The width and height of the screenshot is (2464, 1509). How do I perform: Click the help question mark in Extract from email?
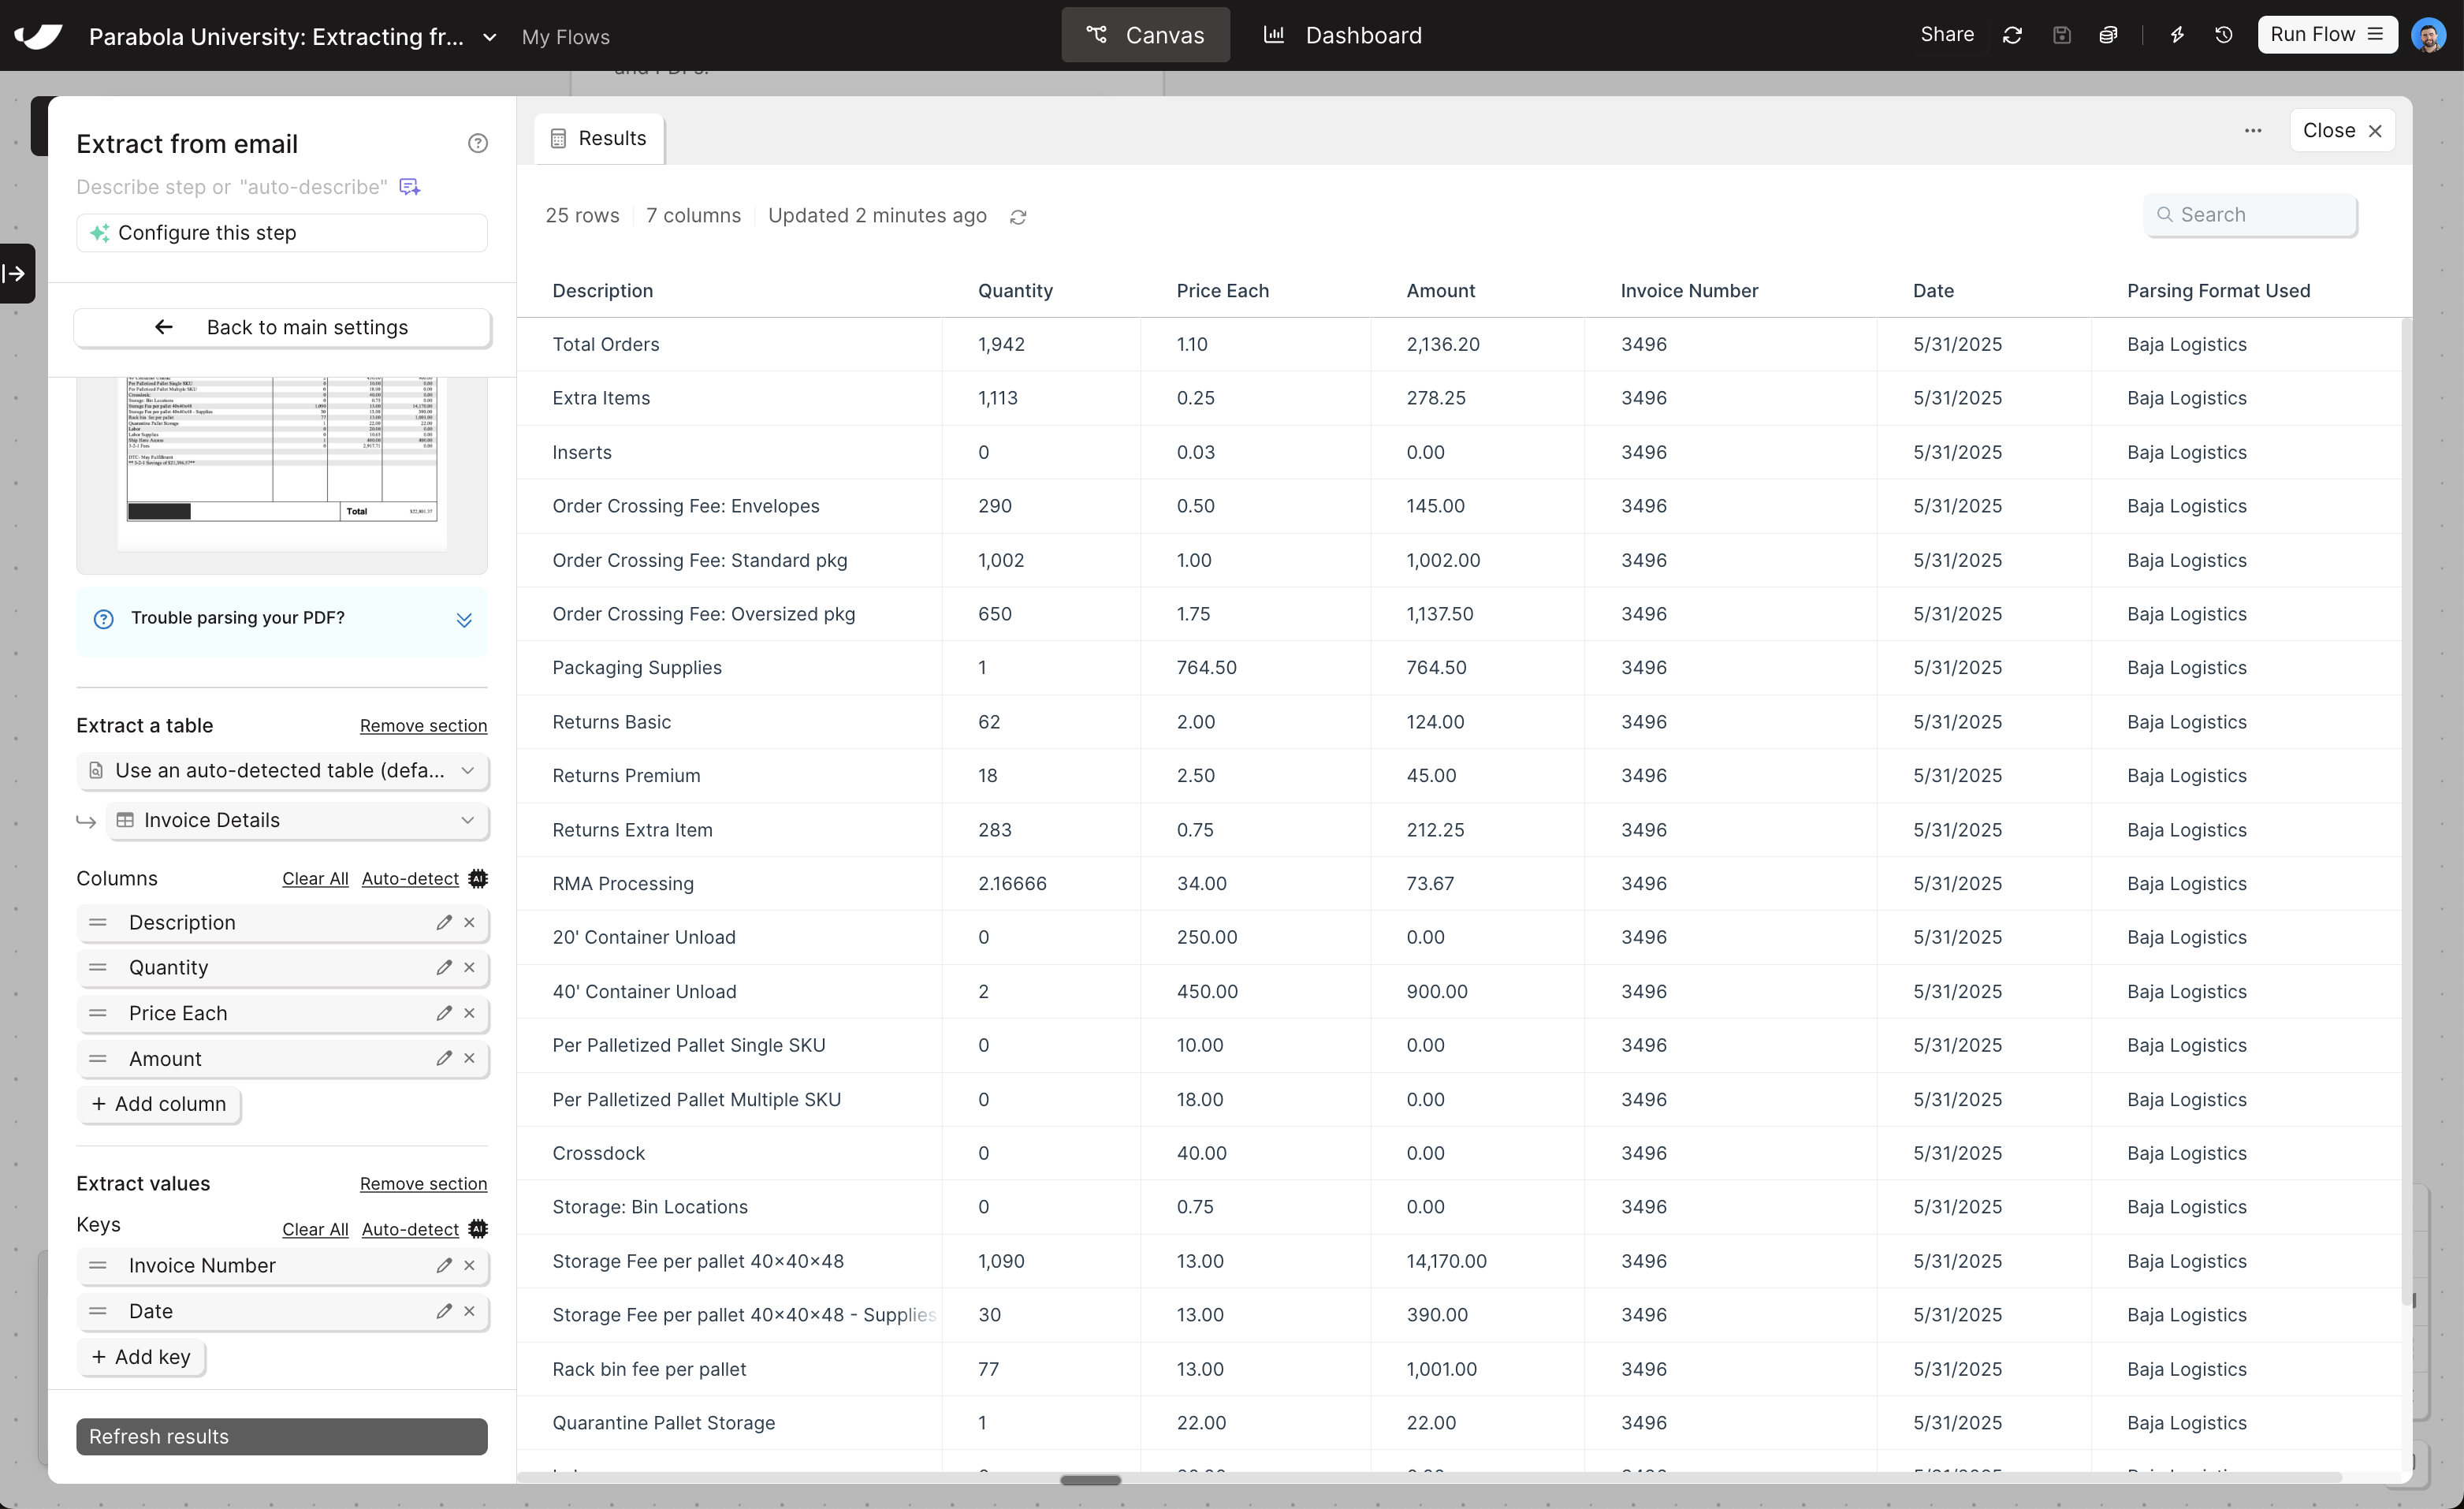(x=478, y=143)
